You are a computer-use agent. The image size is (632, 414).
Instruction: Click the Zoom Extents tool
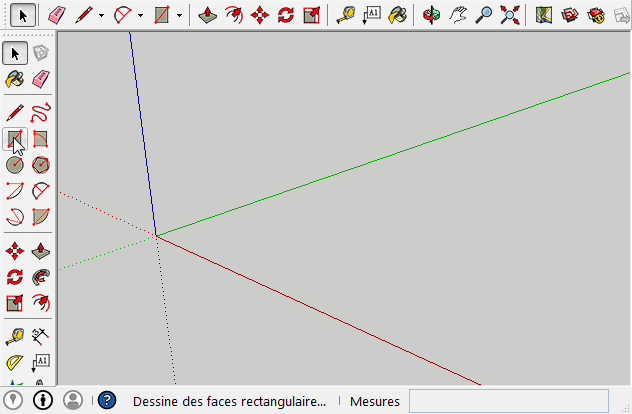509,15
